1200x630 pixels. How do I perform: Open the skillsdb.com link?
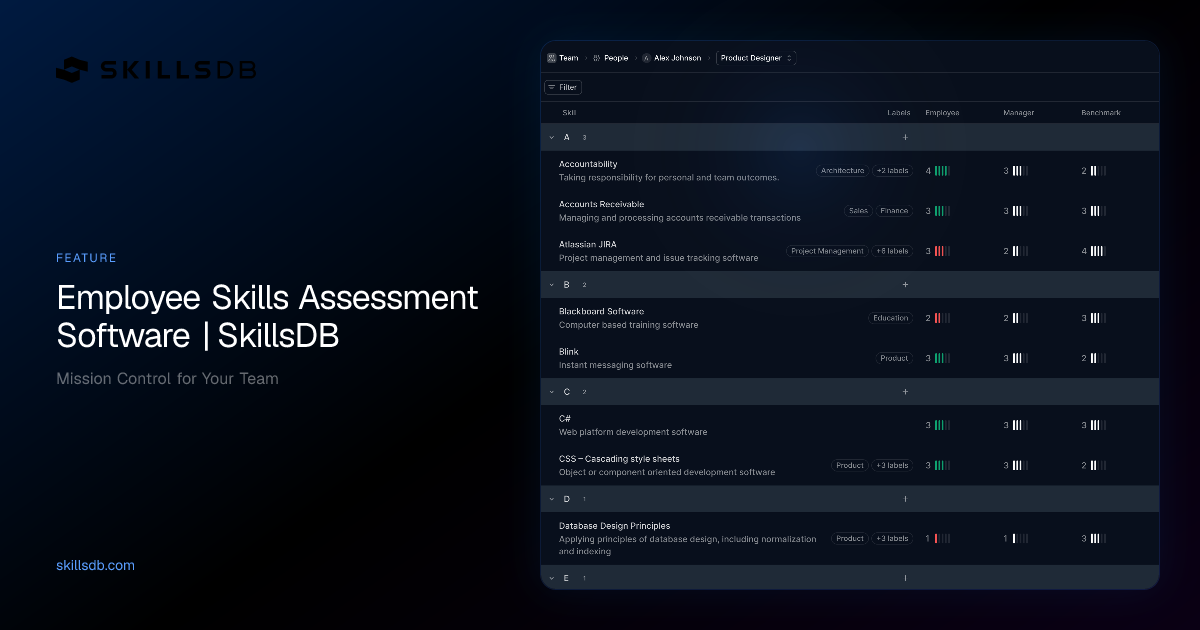pos(95,565)
